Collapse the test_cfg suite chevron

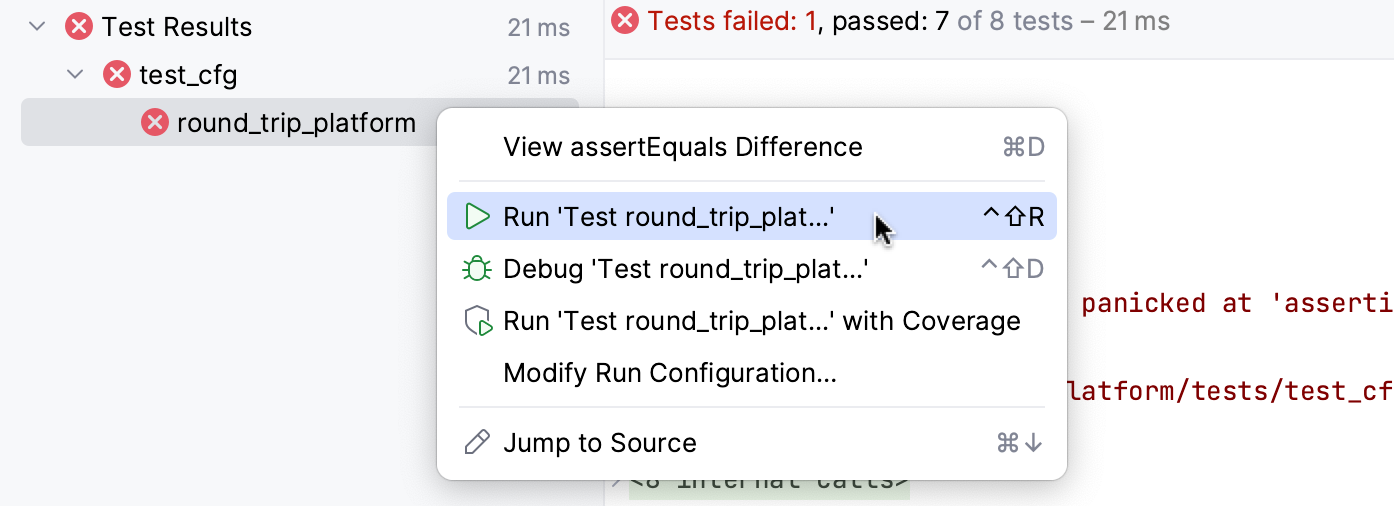75,75
